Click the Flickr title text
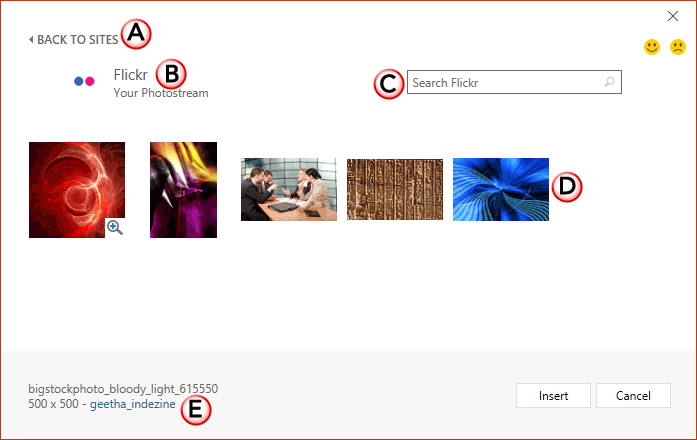The image size is (697, 440). click(130, 75)
